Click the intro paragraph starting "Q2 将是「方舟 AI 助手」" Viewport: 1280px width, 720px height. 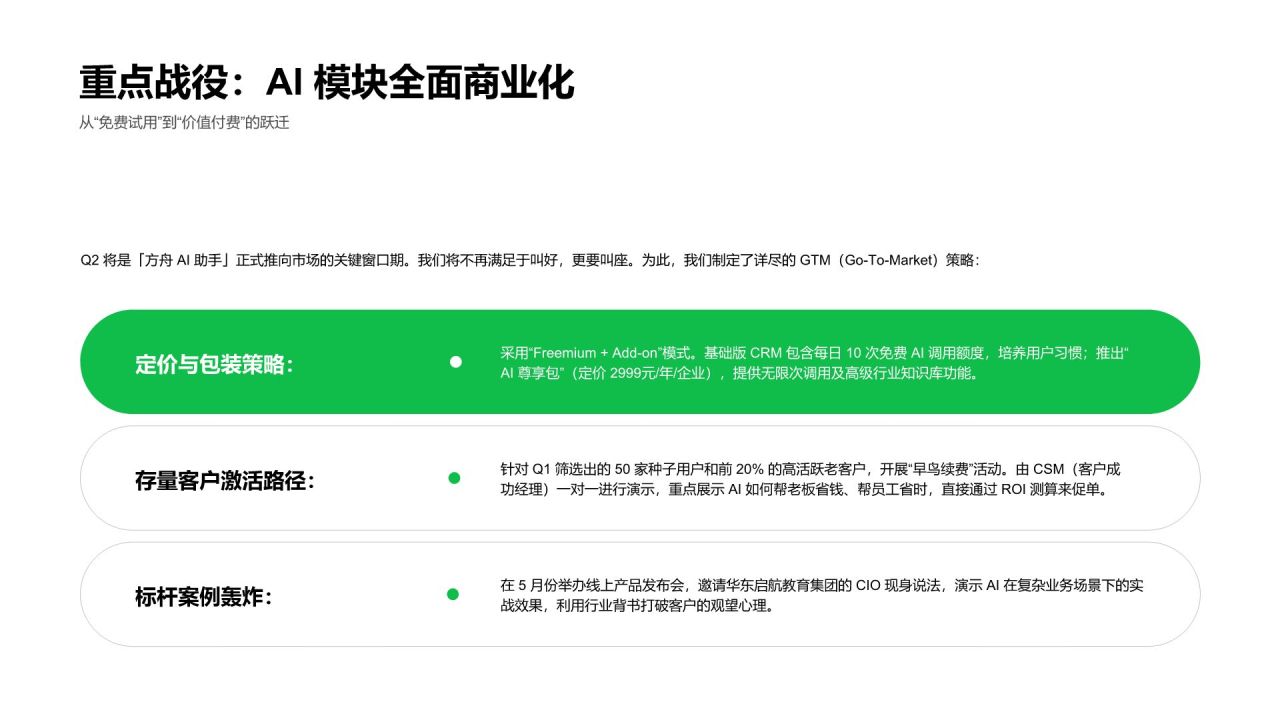(x=530, y=260)
